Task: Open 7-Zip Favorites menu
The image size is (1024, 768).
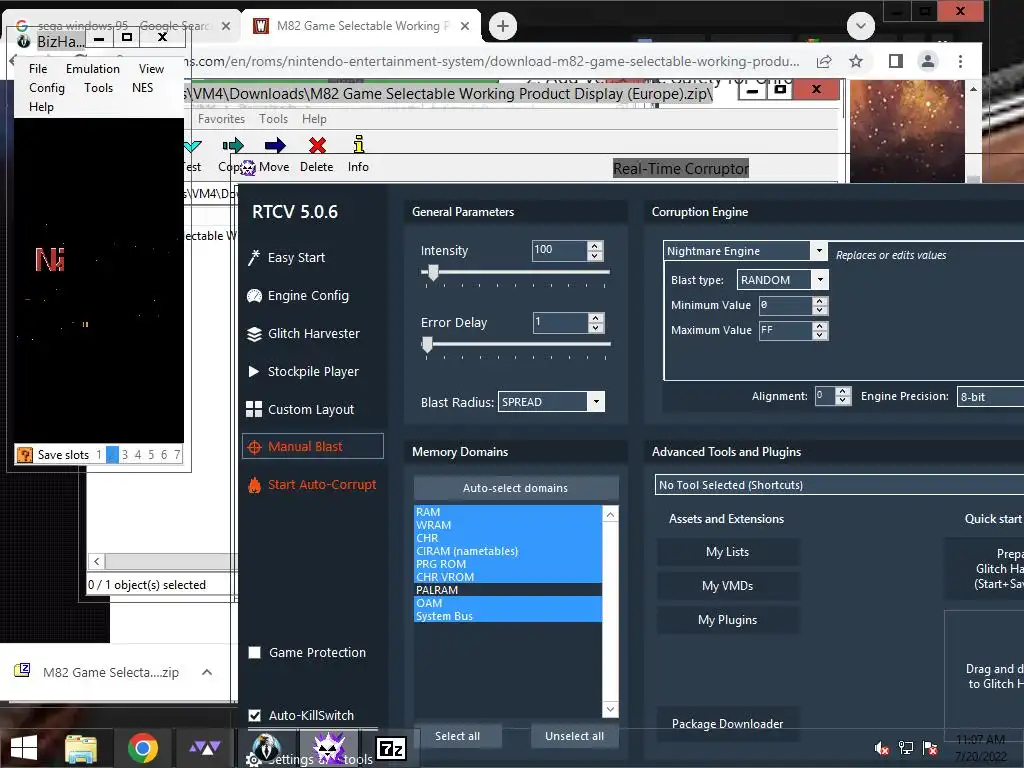Action: click(221, 119)
